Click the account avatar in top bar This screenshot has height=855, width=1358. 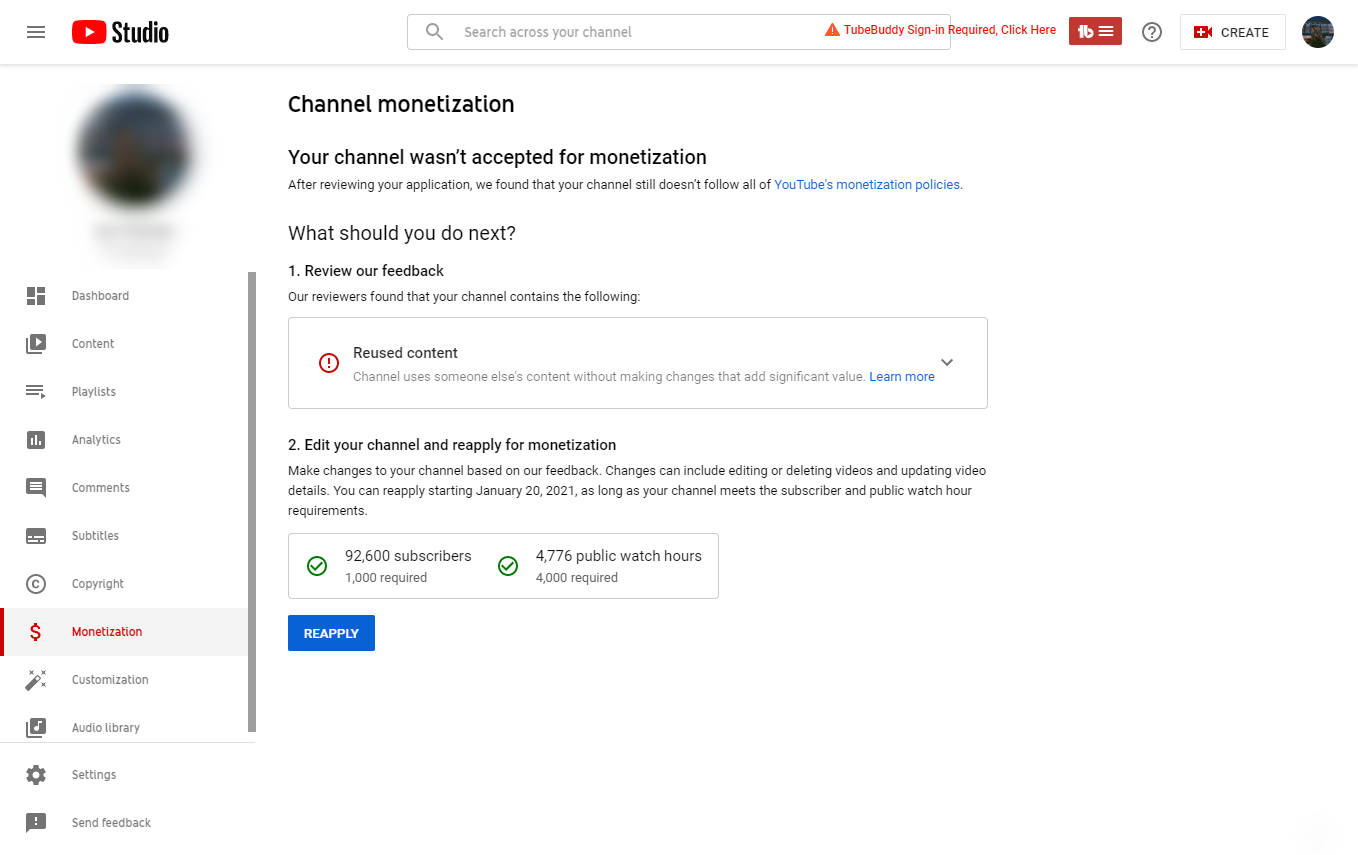[x=1318, y=32]
